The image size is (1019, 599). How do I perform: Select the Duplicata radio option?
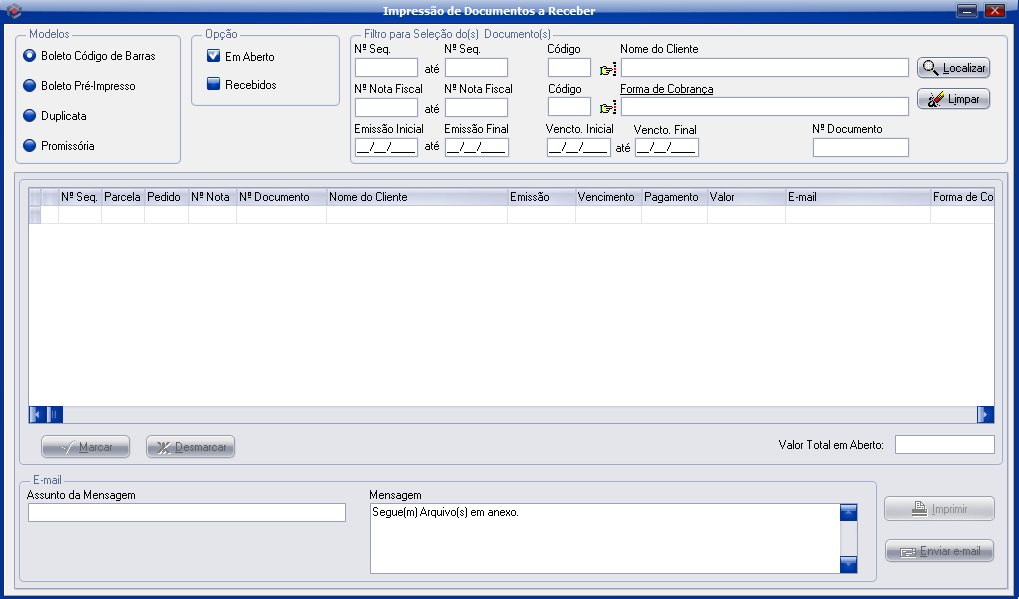pyautogui.click(x=29, y=116)
